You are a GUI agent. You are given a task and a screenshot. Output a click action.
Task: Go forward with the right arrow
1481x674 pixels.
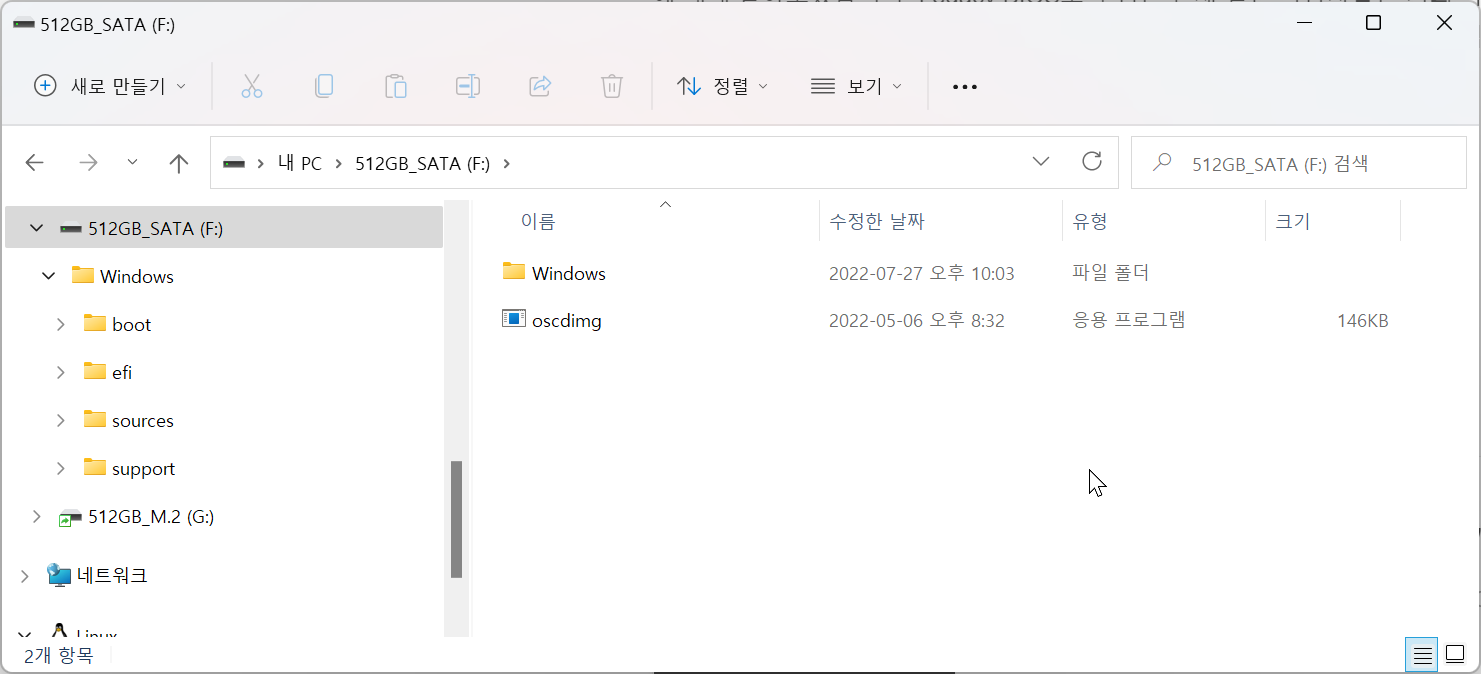pos(88,162)
